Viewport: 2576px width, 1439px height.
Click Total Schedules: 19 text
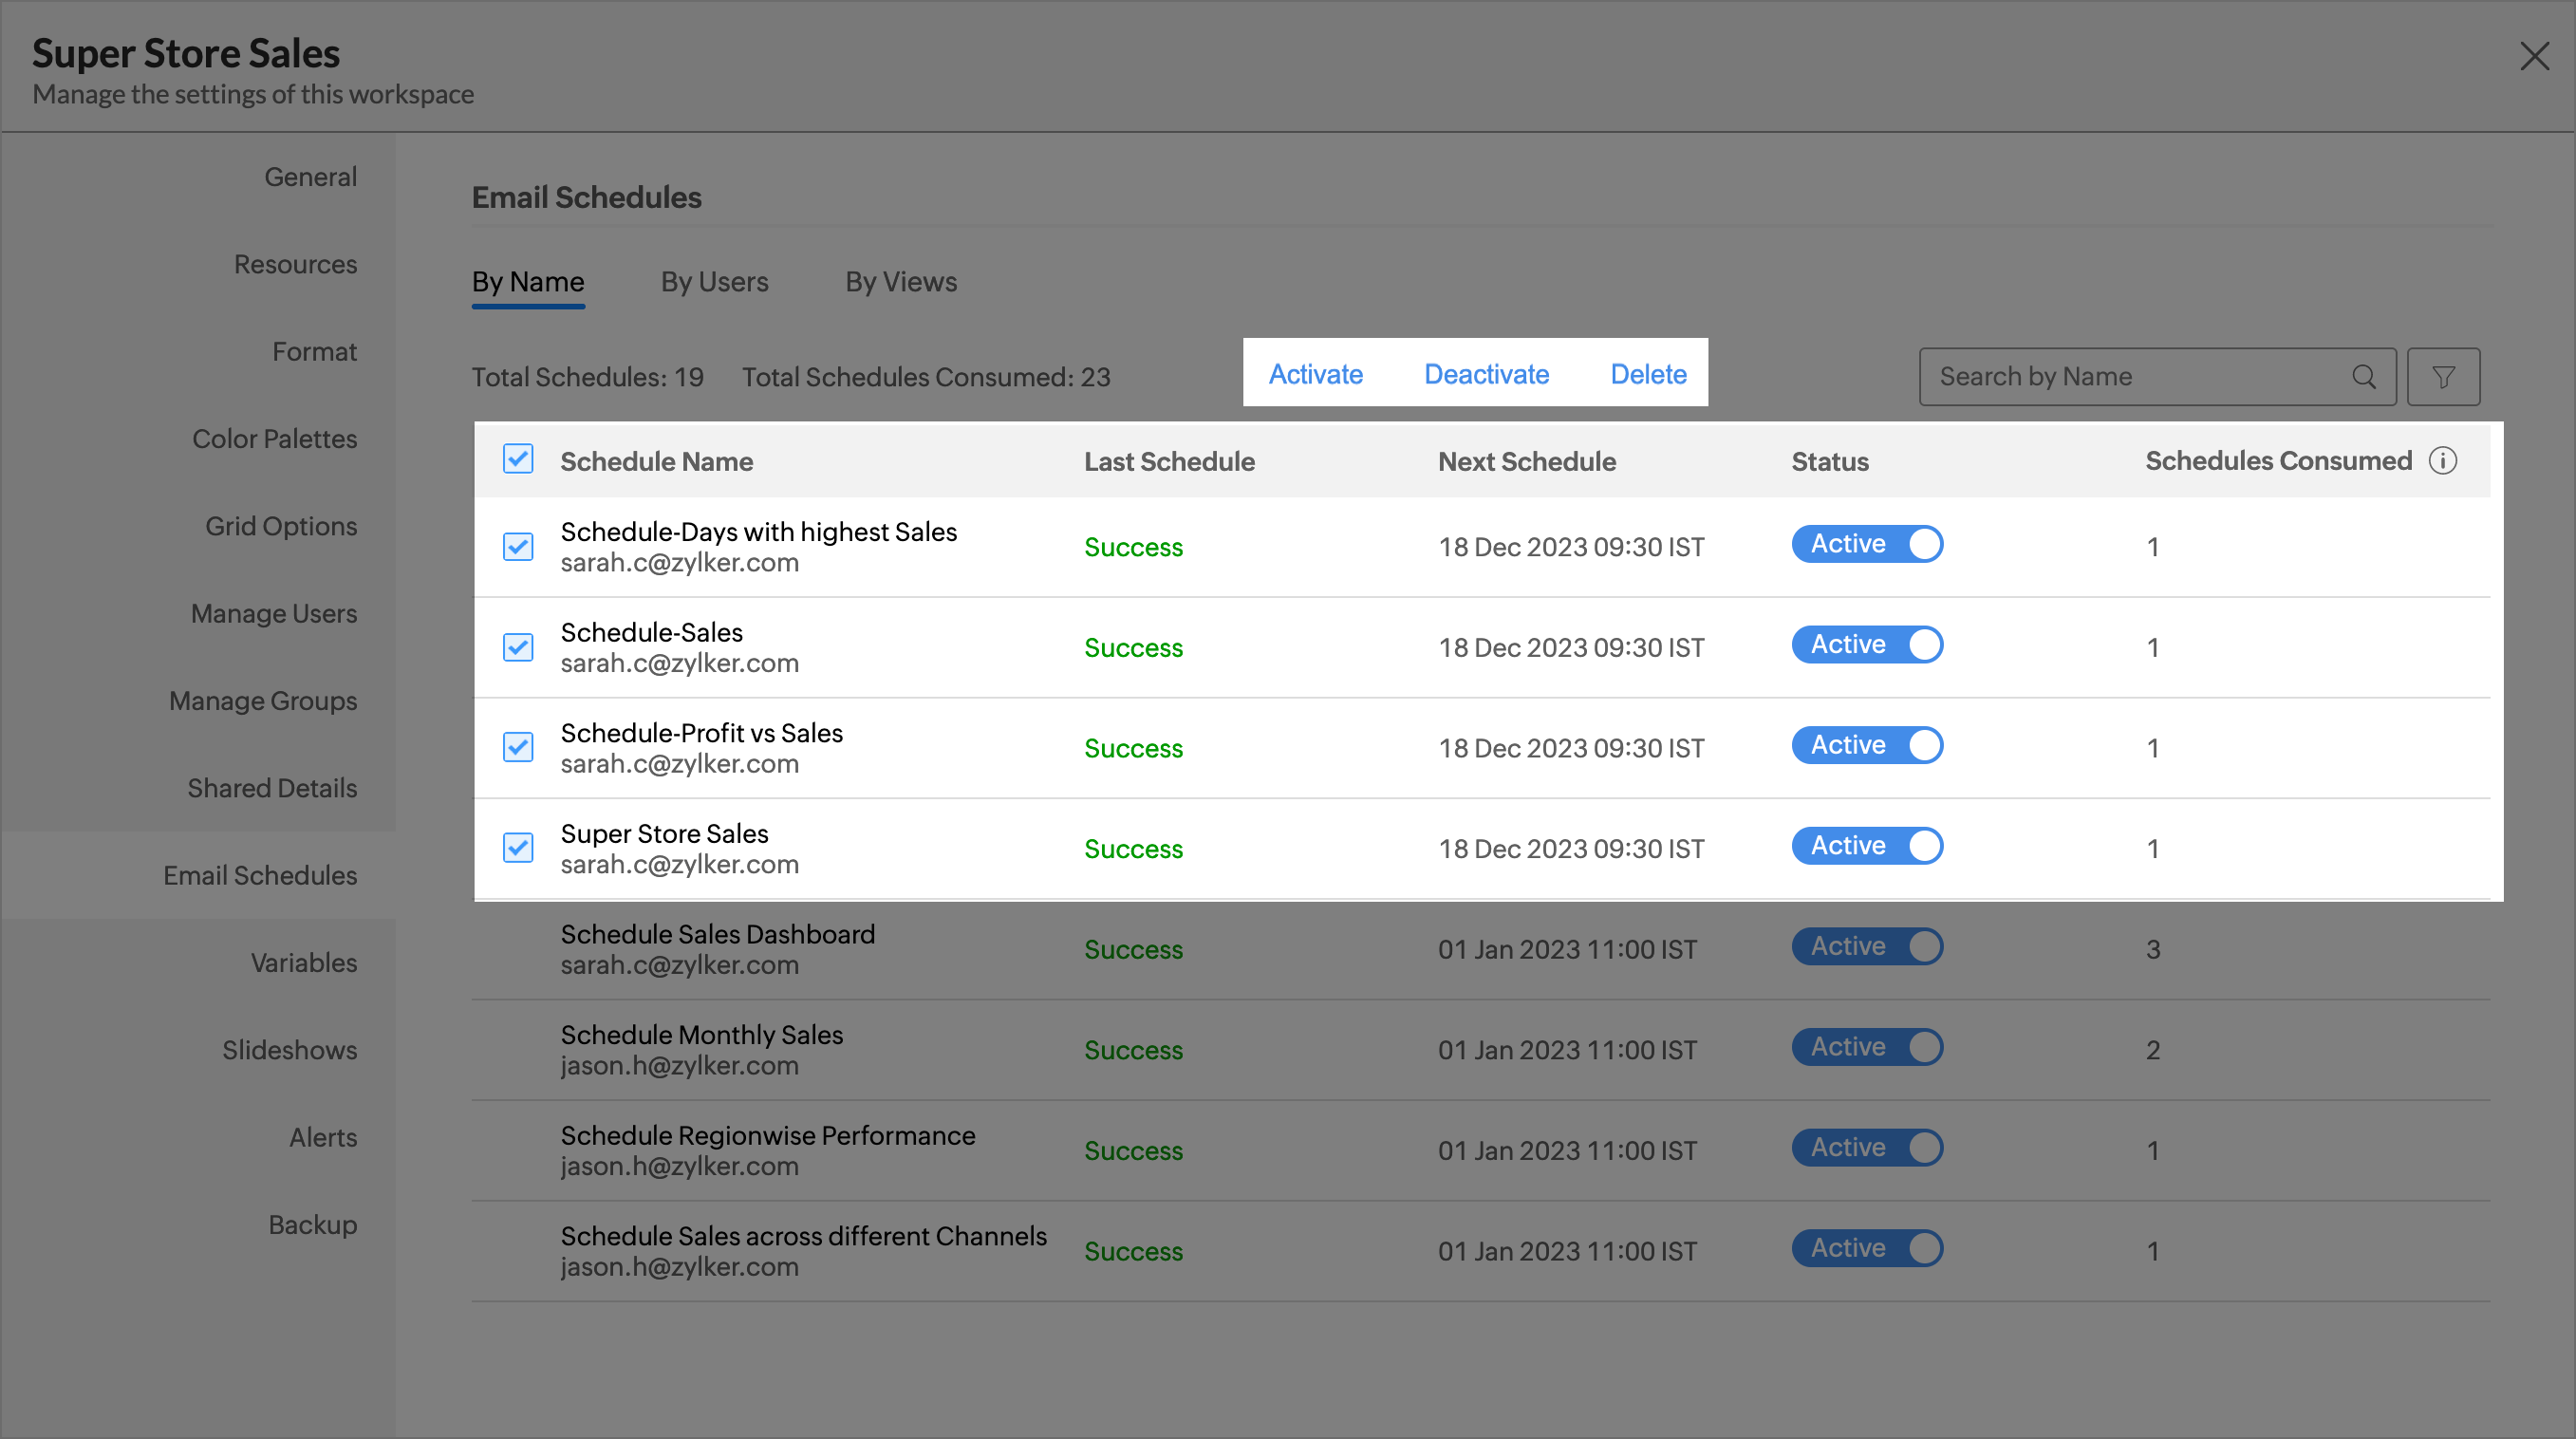588,377
